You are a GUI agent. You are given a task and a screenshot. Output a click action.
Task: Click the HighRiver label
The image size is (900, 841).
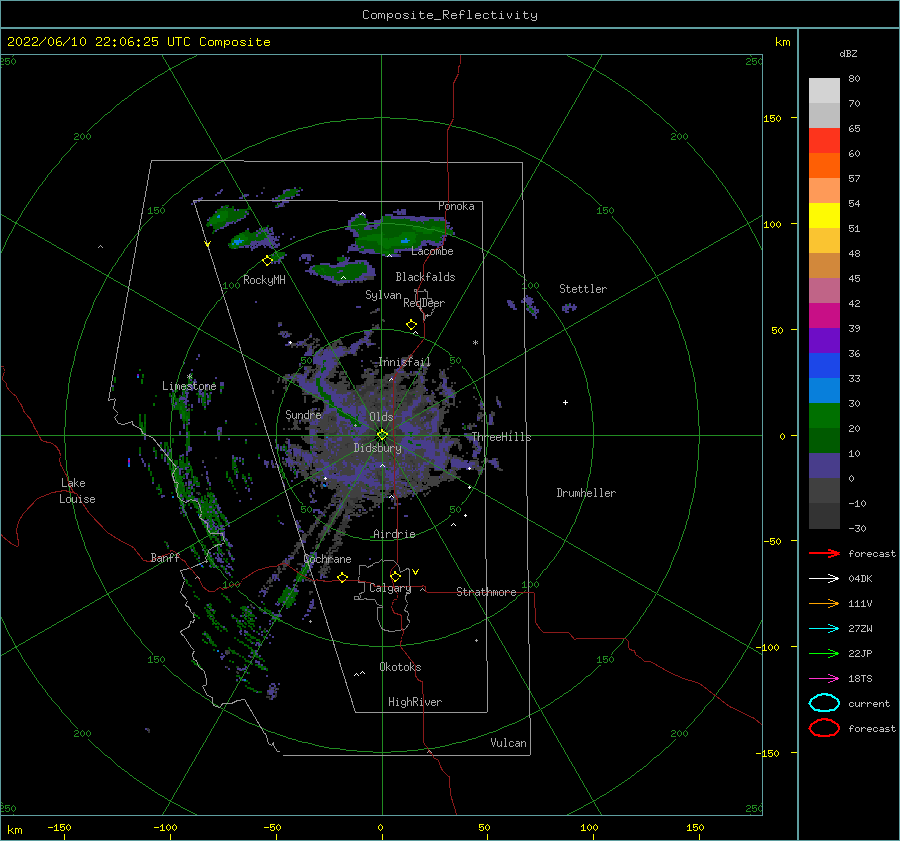click(415, 702)
